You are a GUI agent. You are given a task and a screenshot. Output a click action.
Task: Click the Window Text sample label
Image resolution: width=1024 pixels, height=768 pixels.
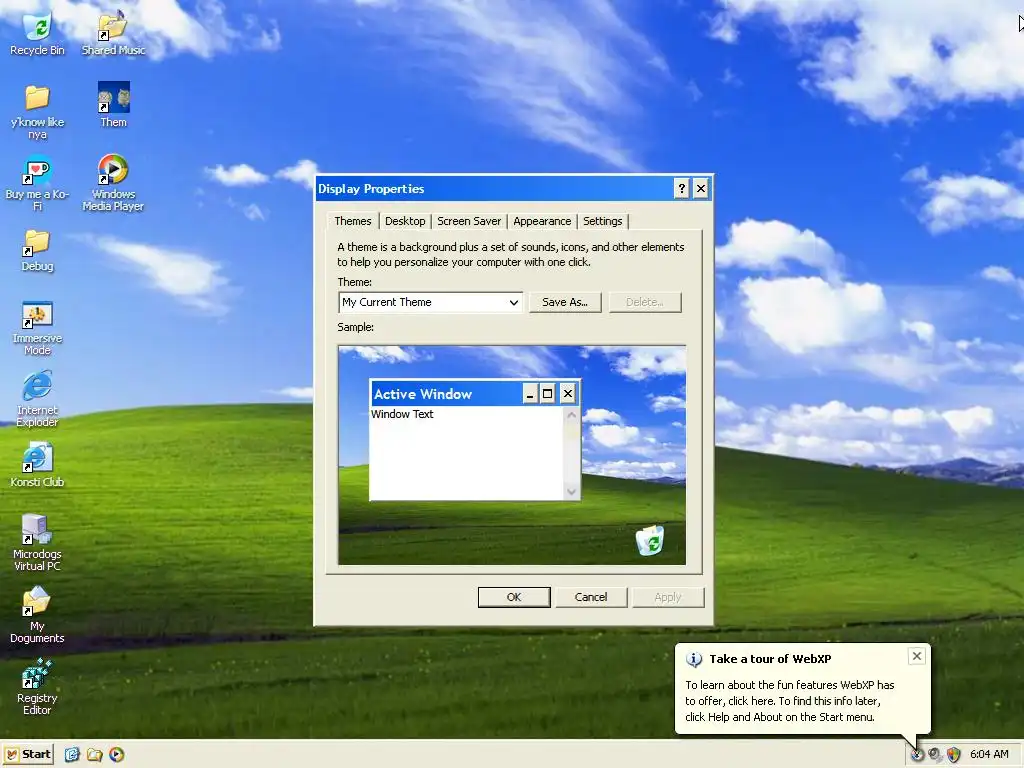tap(402, 414)
